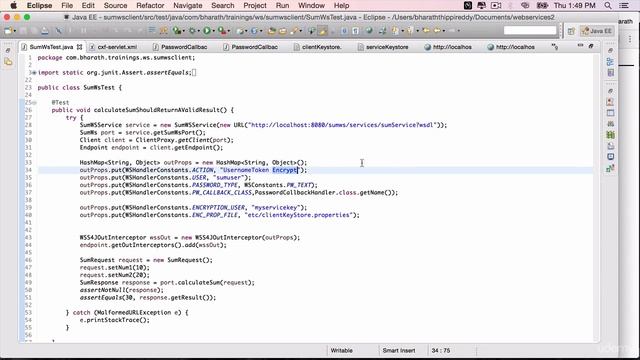Open the Navigate menu
Viewport: 640px width, 360px height.
(188, 6)
